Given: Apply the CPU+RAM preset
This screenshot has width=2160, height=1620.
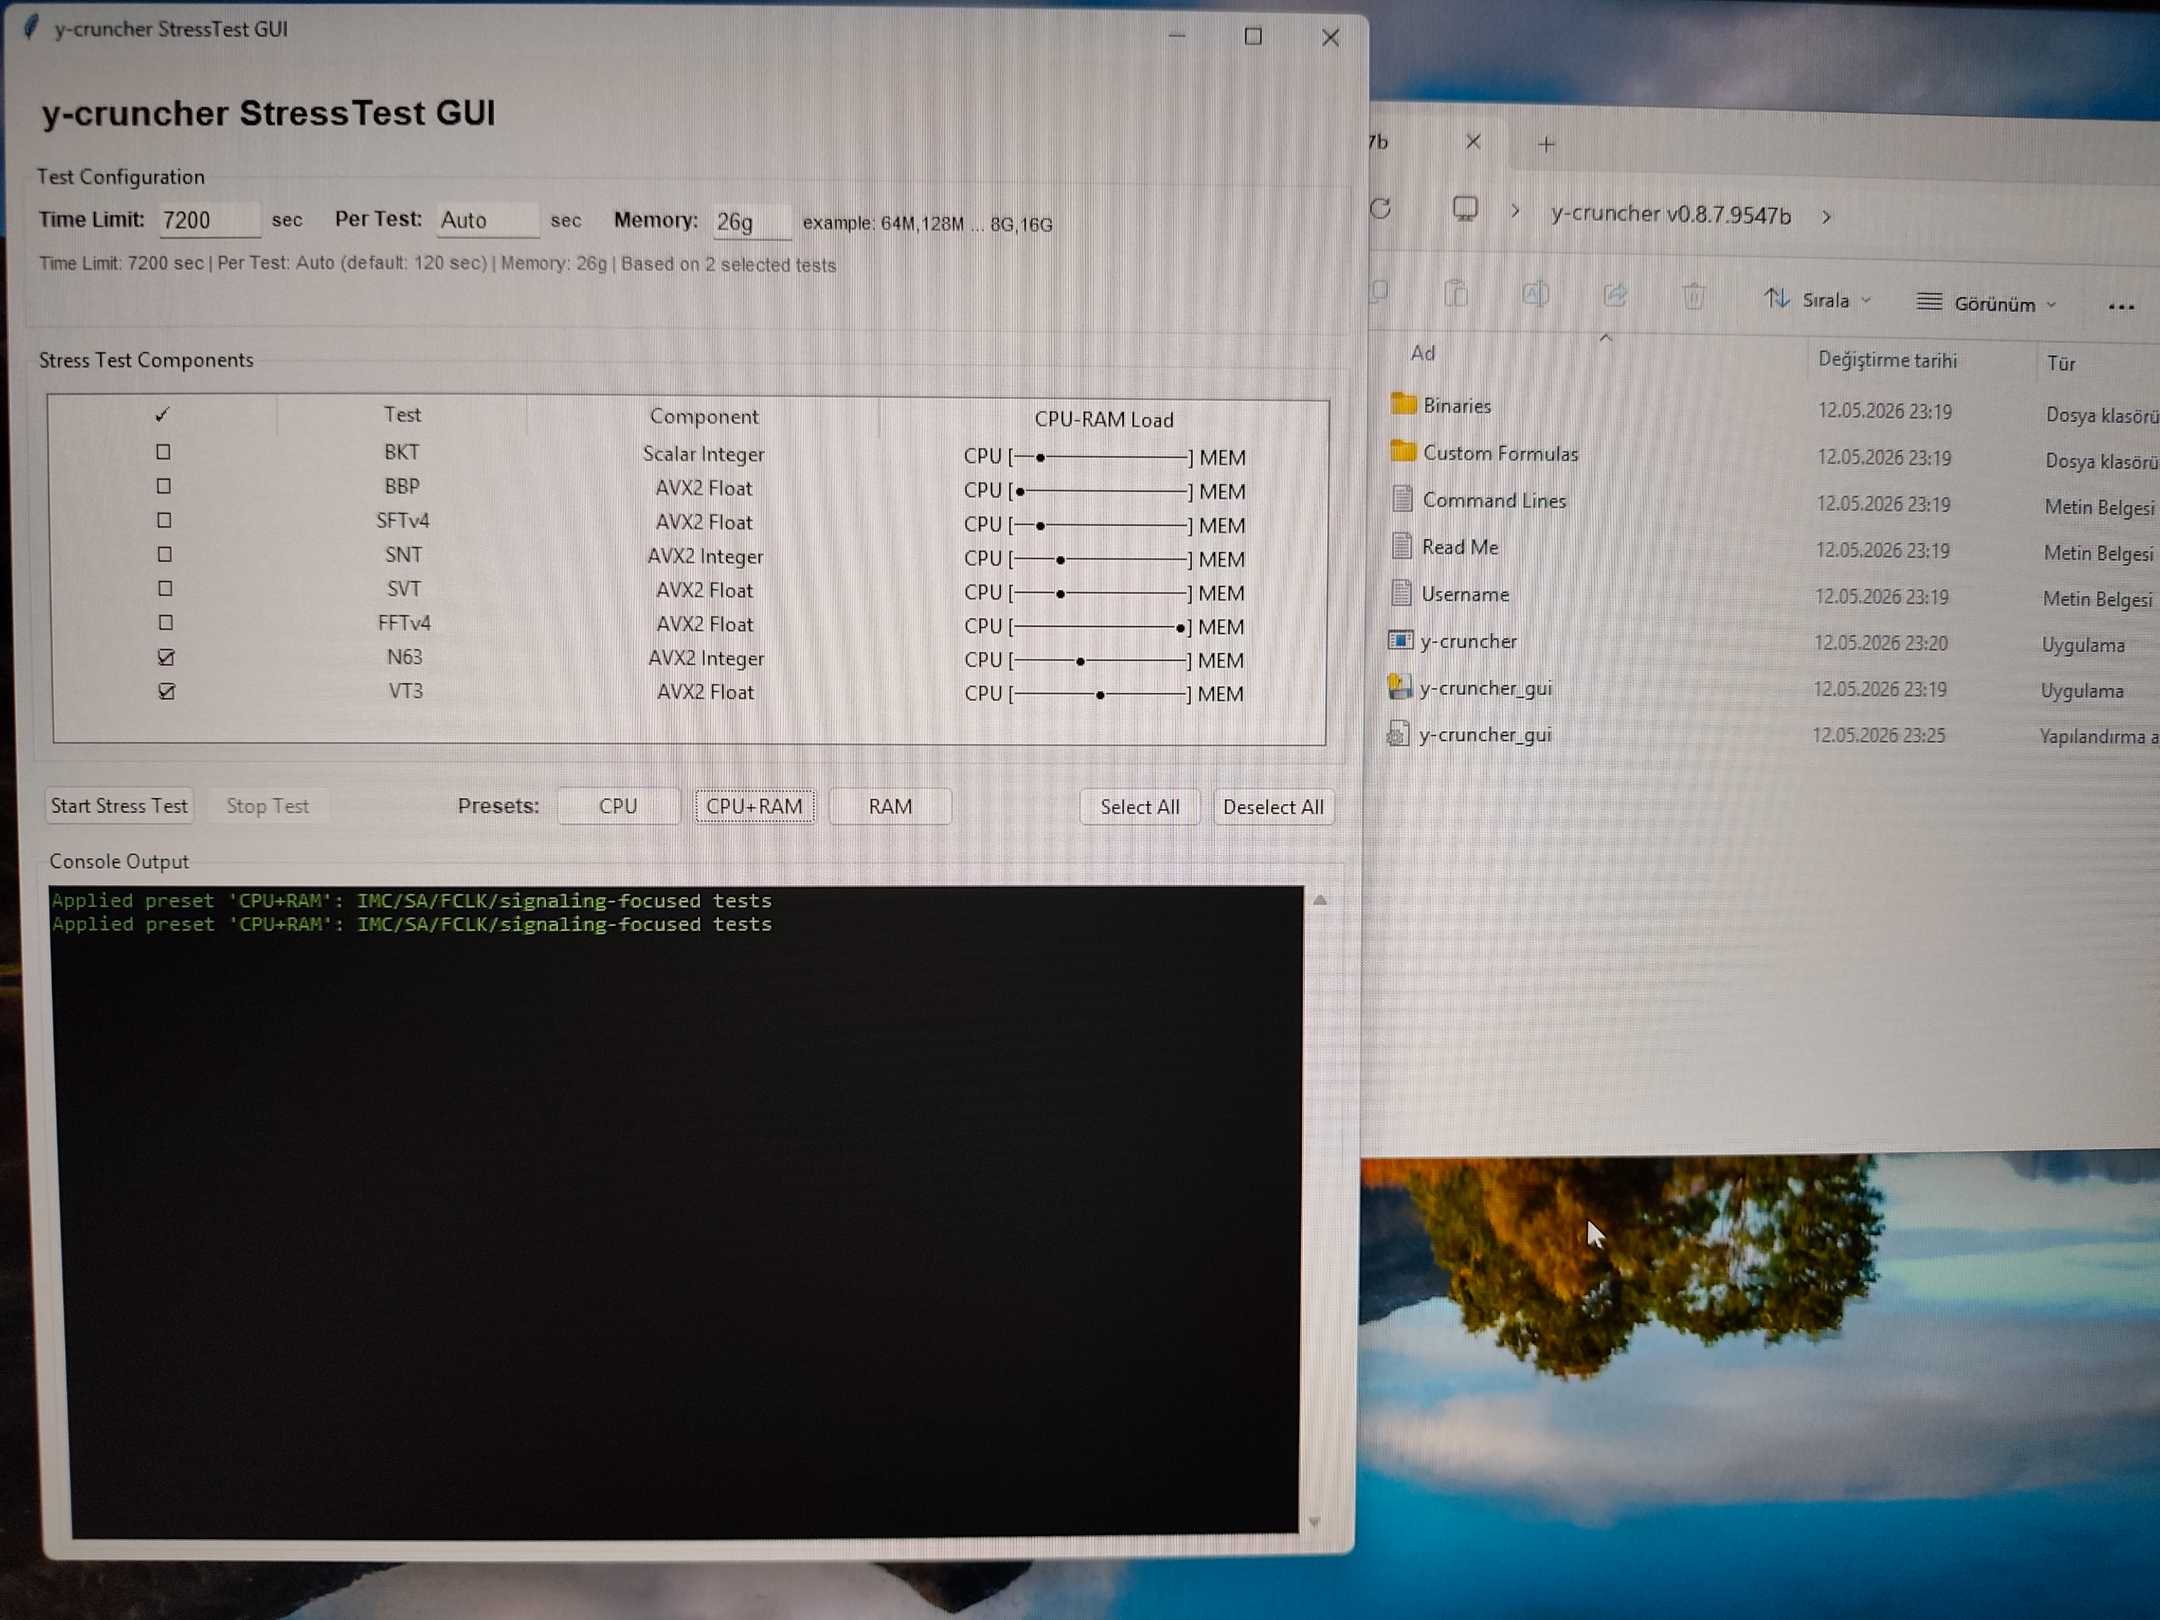Looking at the screenshot, I should [x=754, y=806].
